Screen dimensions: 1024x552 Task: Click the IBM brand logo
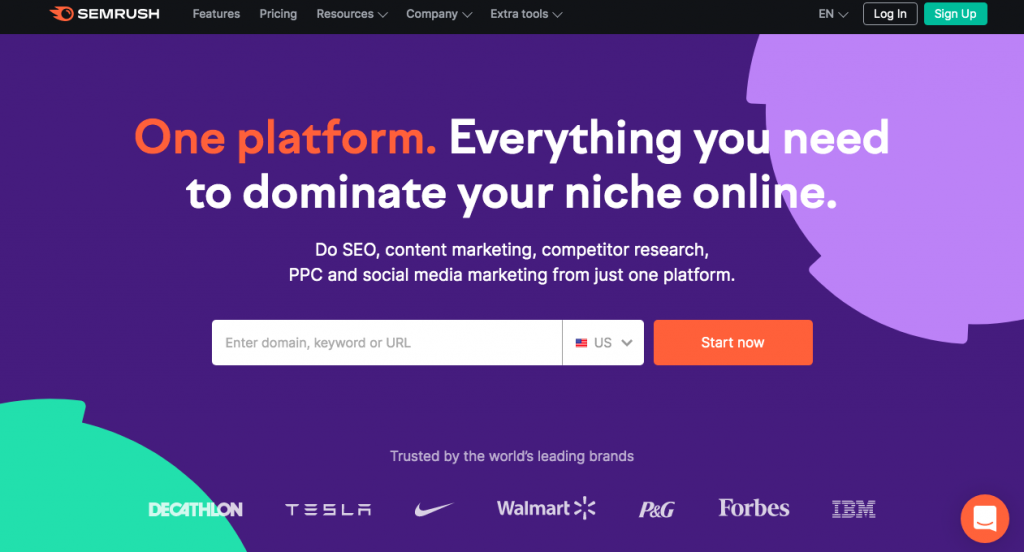pyautogui.click(x=854, y=509)
